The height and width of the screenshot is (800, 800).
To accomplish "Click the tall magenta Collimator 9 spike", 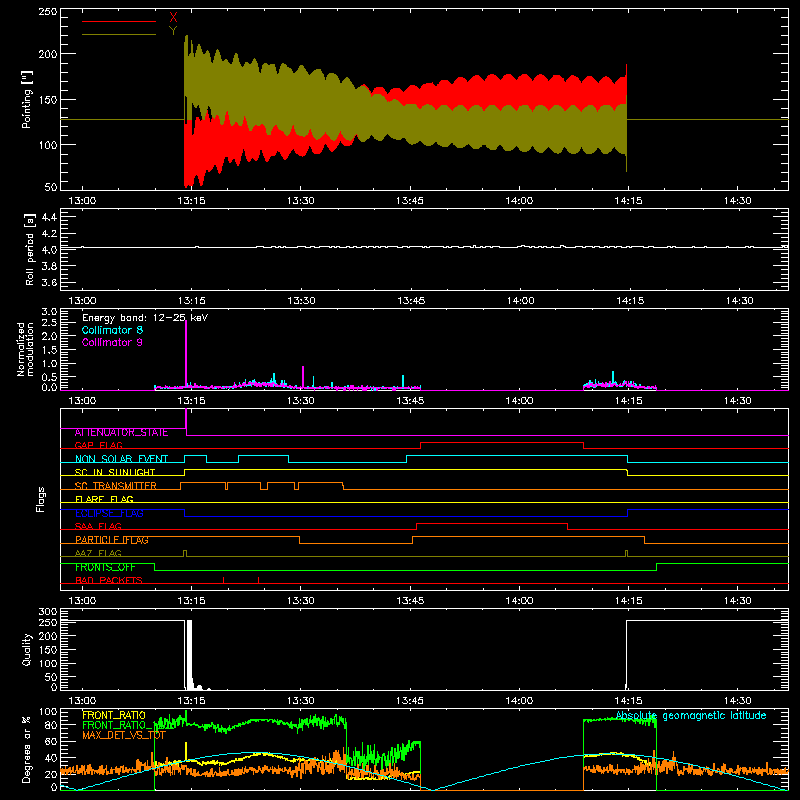I will (186, 354).
